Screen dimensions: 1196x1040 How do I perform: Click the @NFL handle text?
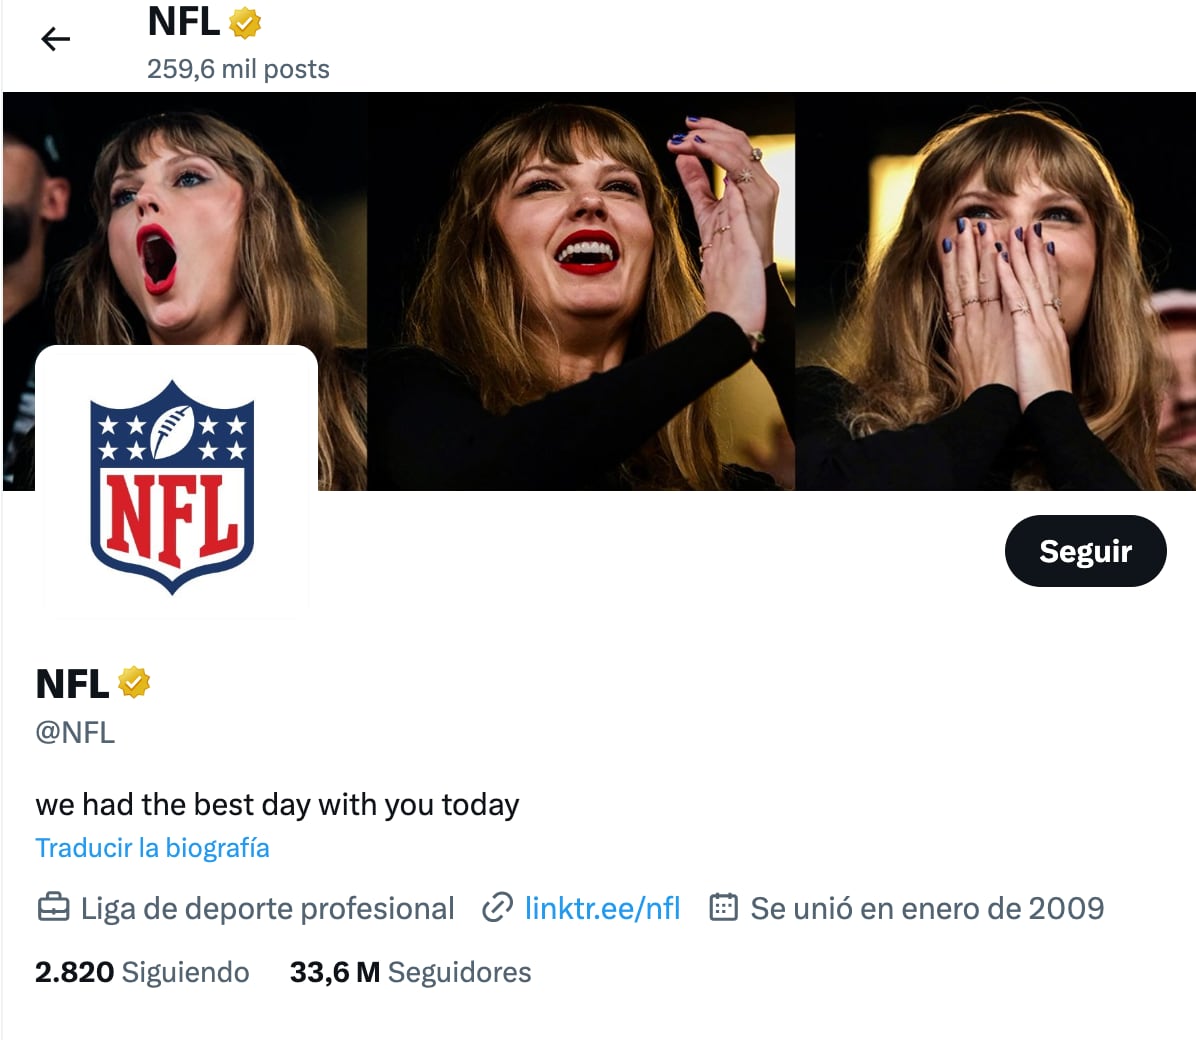click(75, 732)
